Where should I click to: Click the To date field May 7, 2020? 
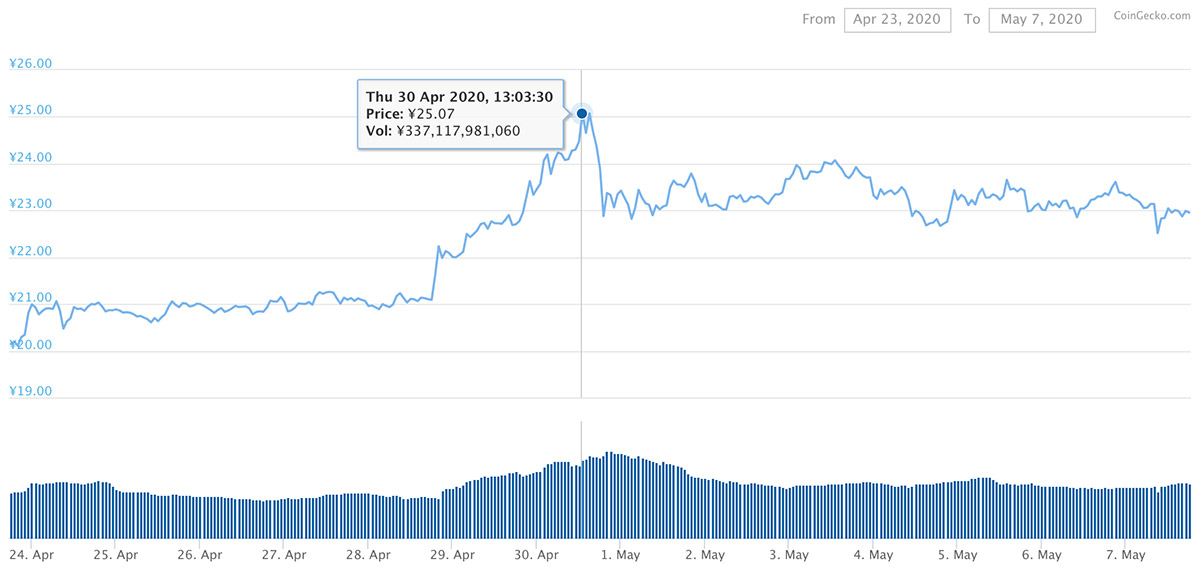pyautogui.click(x=1042, y=19)
